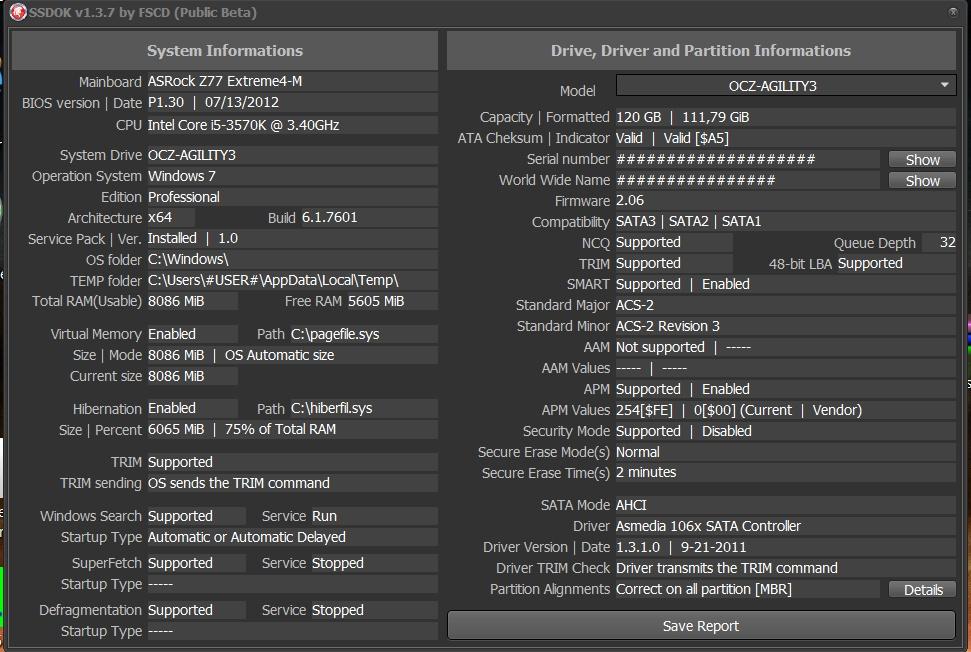Screen dimensions: 971x652
Task: Click the SATA Mode AHCI field
Action: [784, 505]
